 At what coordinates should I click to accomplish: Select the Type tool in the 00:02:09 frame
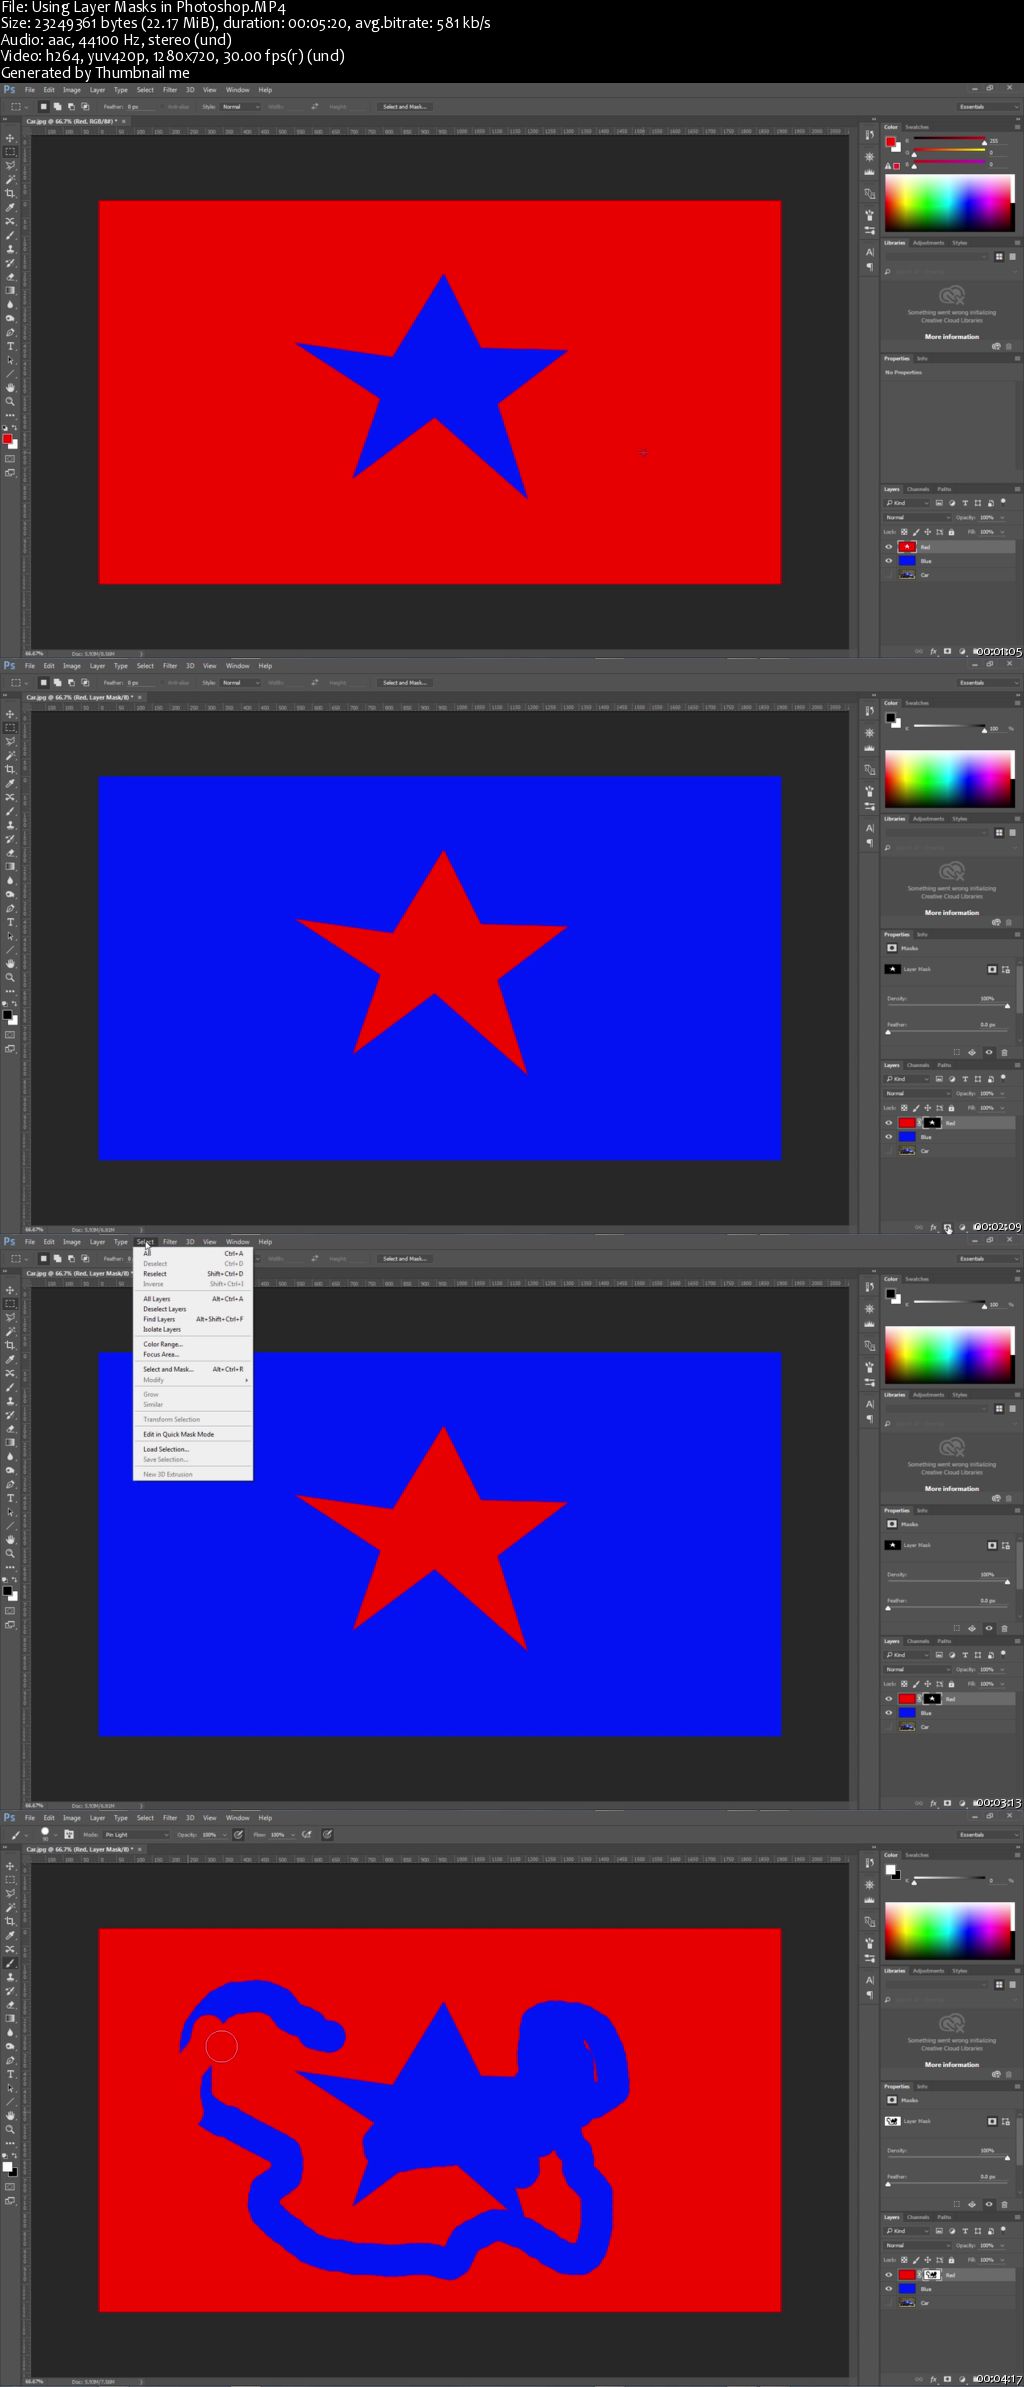click(x=11, y=922)
